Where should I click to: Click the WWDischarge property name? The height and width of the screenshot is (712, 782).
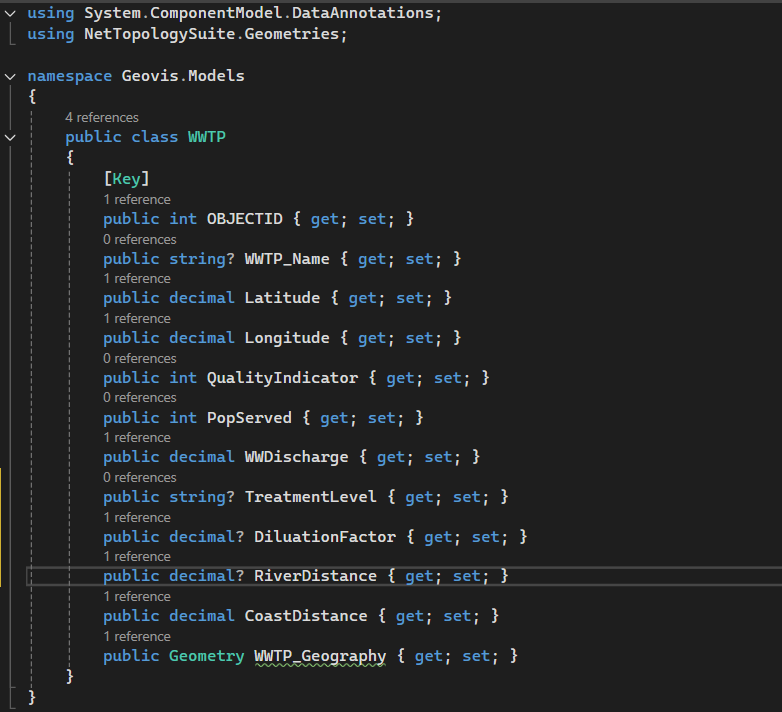click(296, 457)
